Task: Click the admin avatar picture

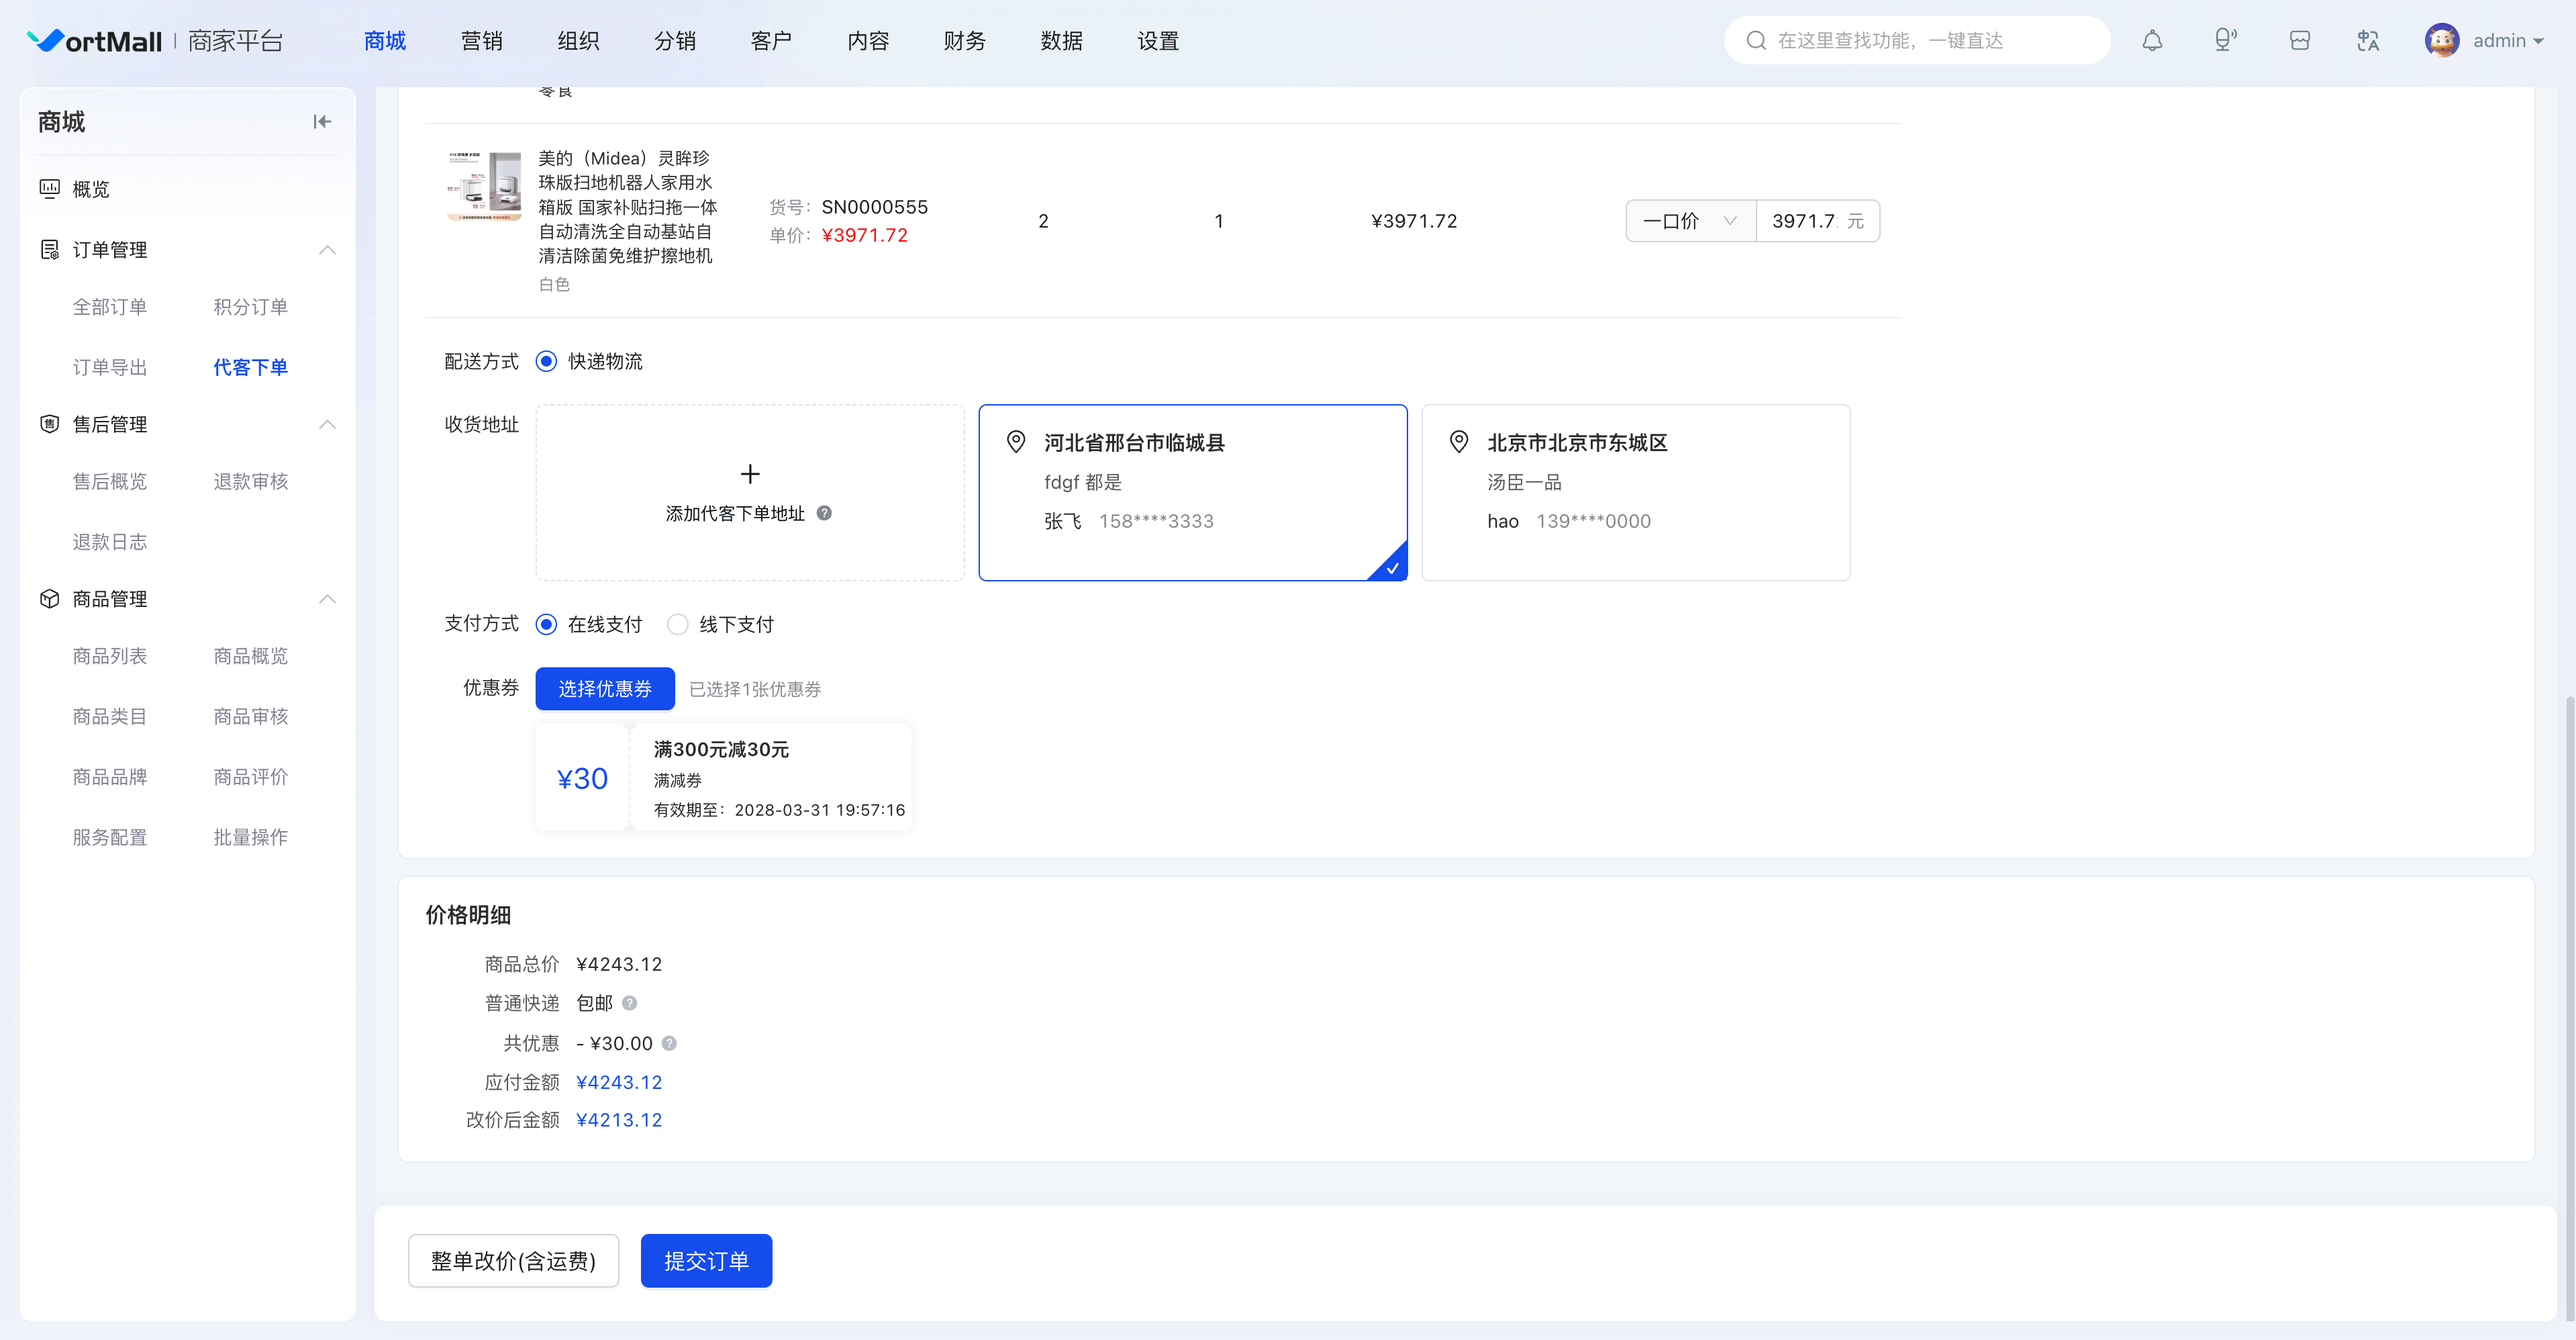Action: pyautogui.click(x=2441, y=41)
